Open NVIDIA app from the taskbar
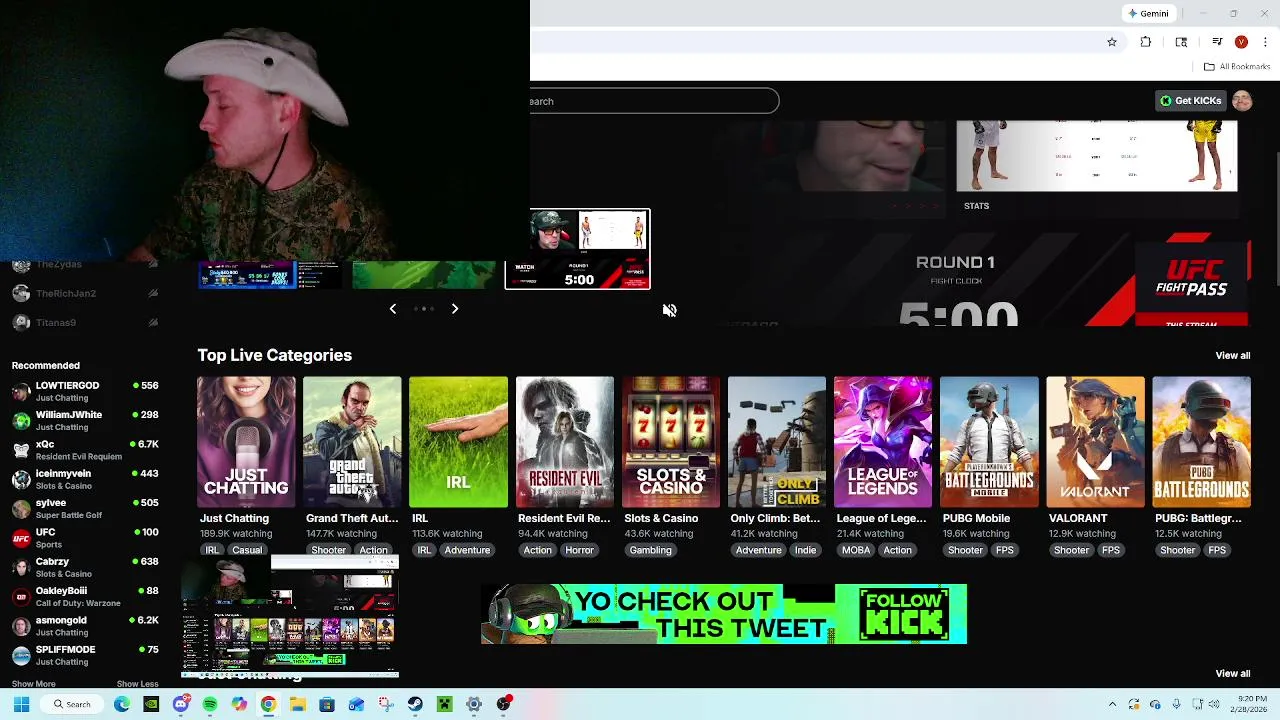1280x720 pixels. pyautogui.click(x=151, y=705)
